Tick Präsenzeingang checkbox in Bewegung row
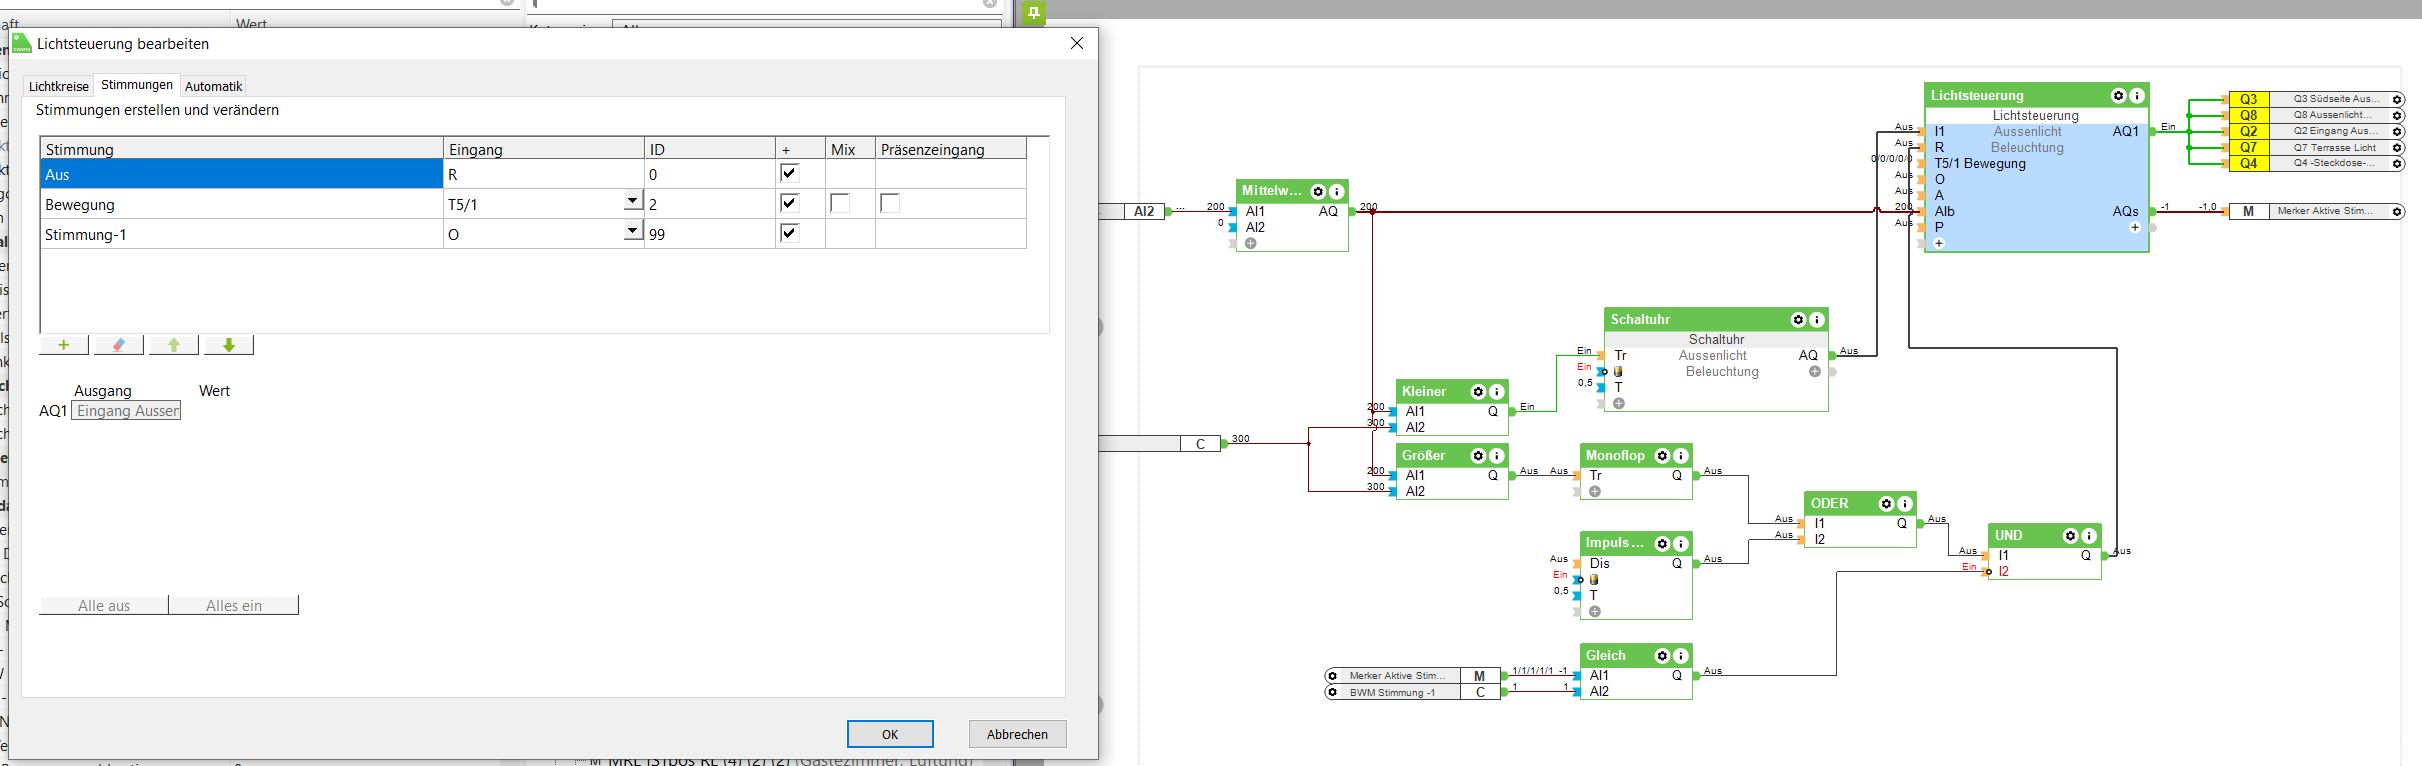This screenshot has width=2422, height=766. coord(890,204)
